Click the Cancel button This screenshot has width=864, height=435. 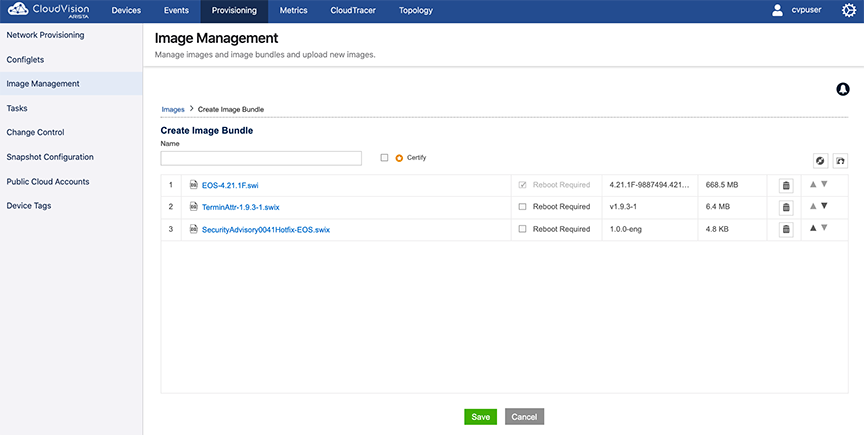(525, 417)
